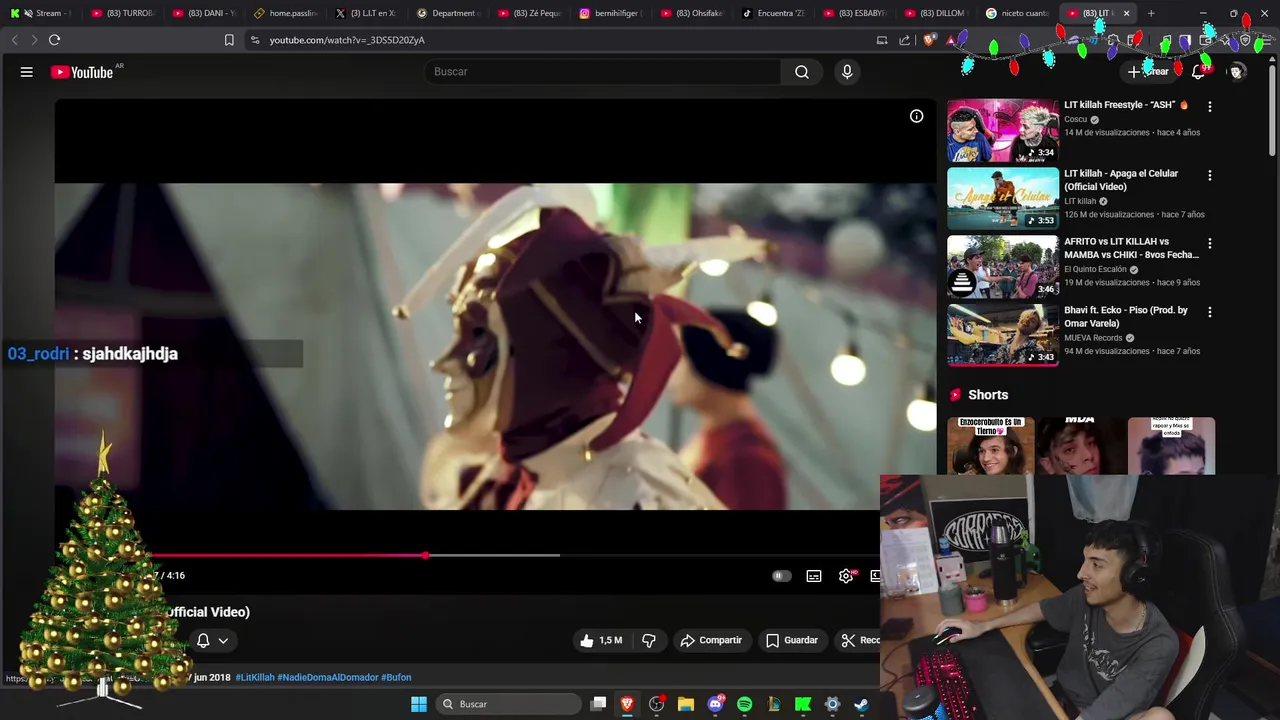The width and height of the screenshot is (1280, 720).
Task: Open the video info card icon
Action: [916, 116]
